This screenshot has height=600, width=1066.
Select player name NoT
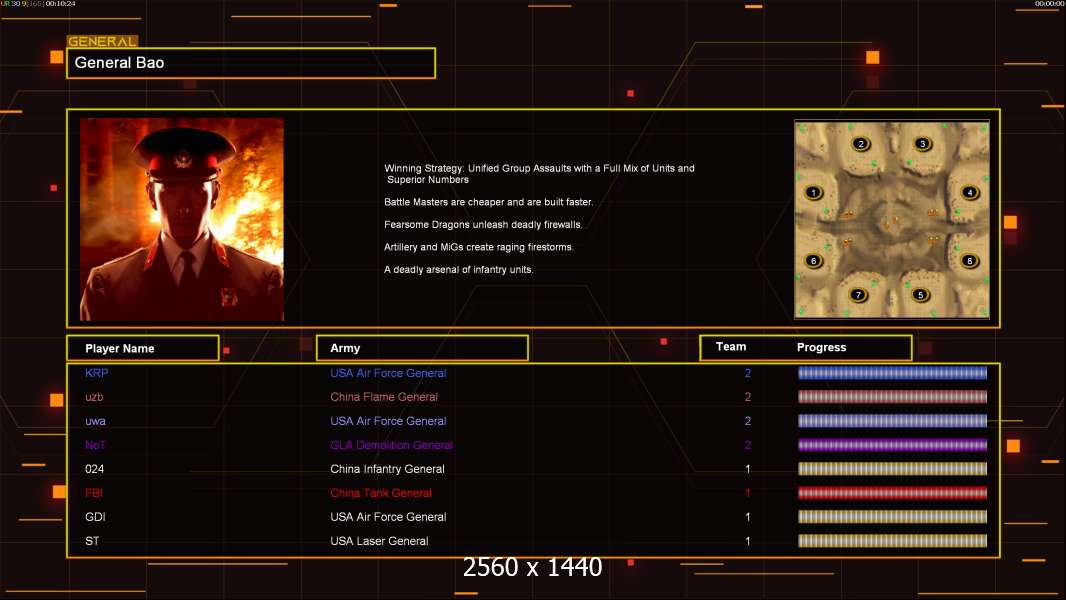[x=95, y=445]
